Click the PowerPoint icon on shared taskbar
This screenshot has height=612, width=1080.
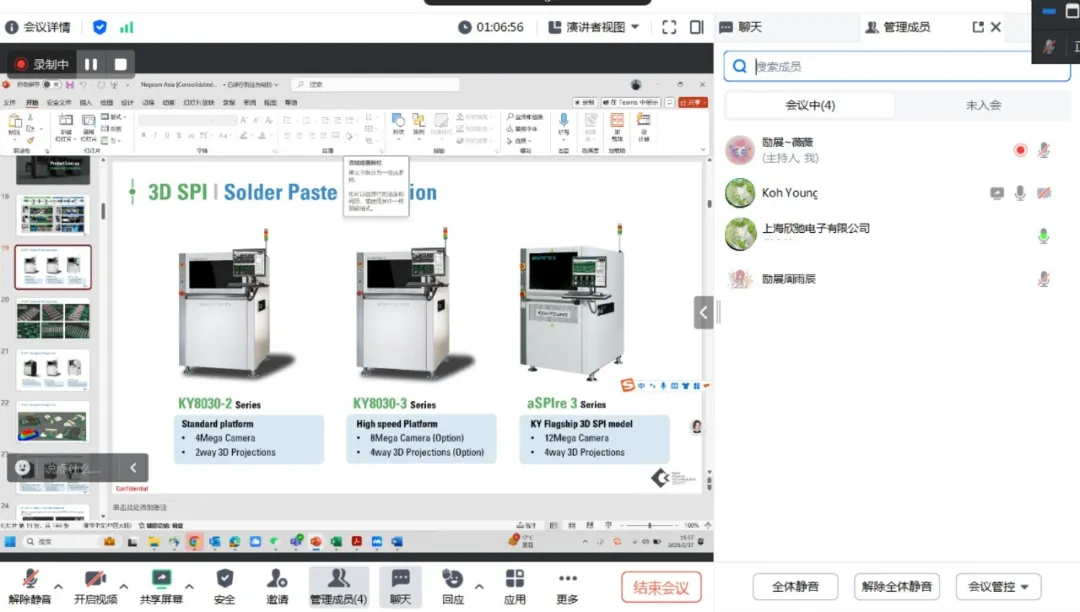pyautogui.click(x=316, y=542)
